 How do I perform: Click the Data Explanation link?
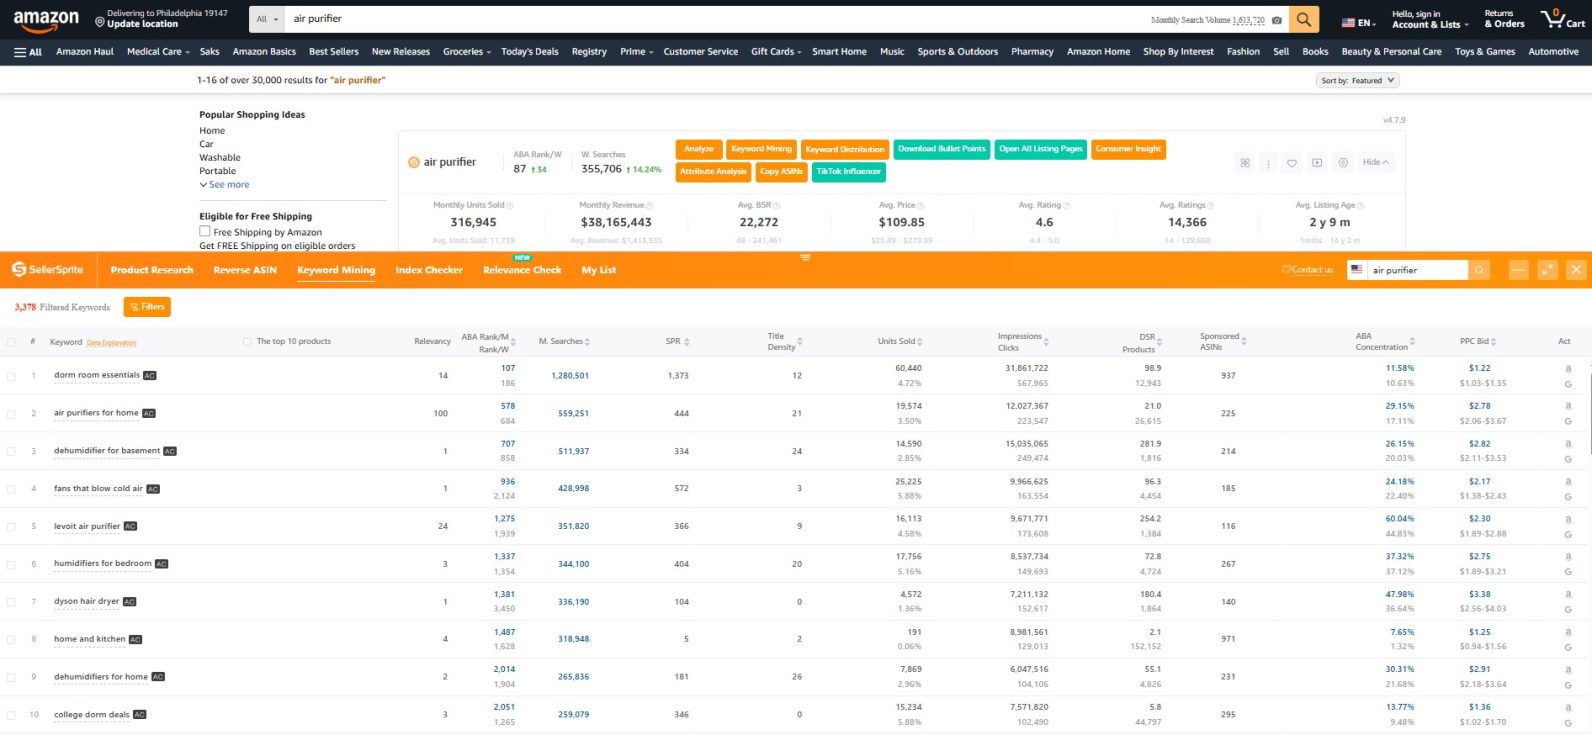[x=112, y=343]
